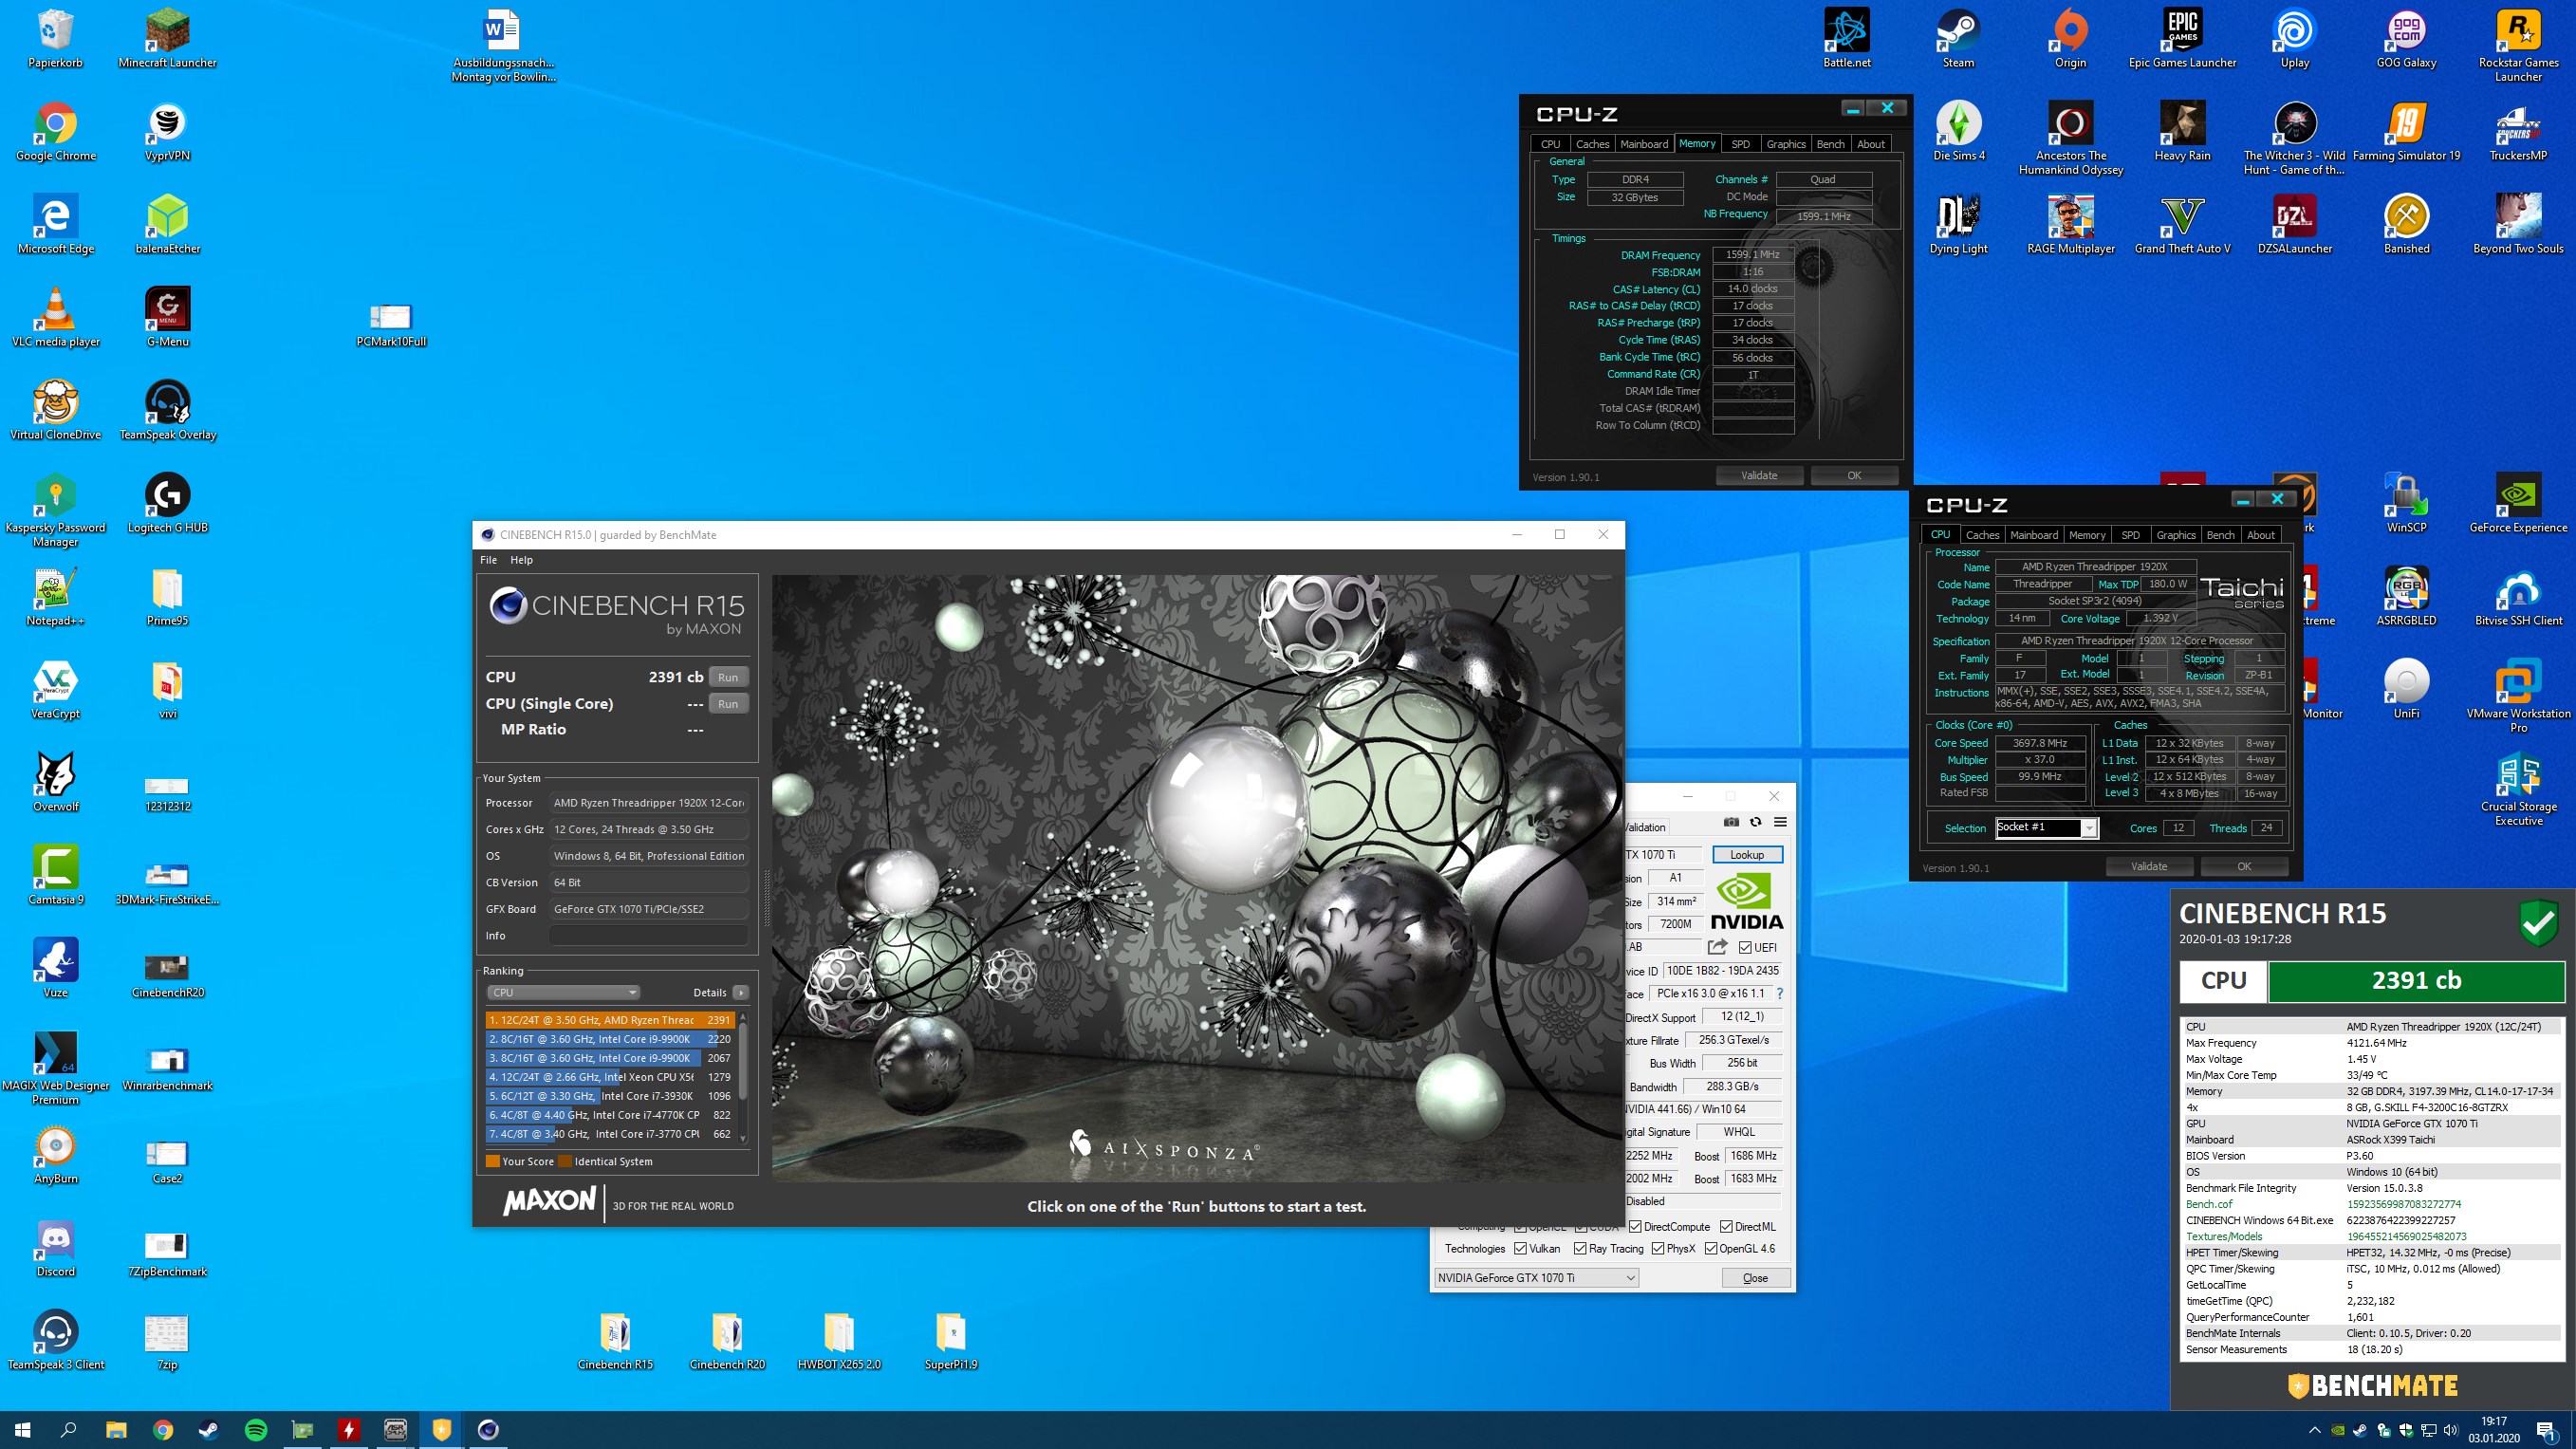The width and height of the screenshot is (2576, 1449).
Task: Run the CPU (Single Core) test
Action: [728, 704]
